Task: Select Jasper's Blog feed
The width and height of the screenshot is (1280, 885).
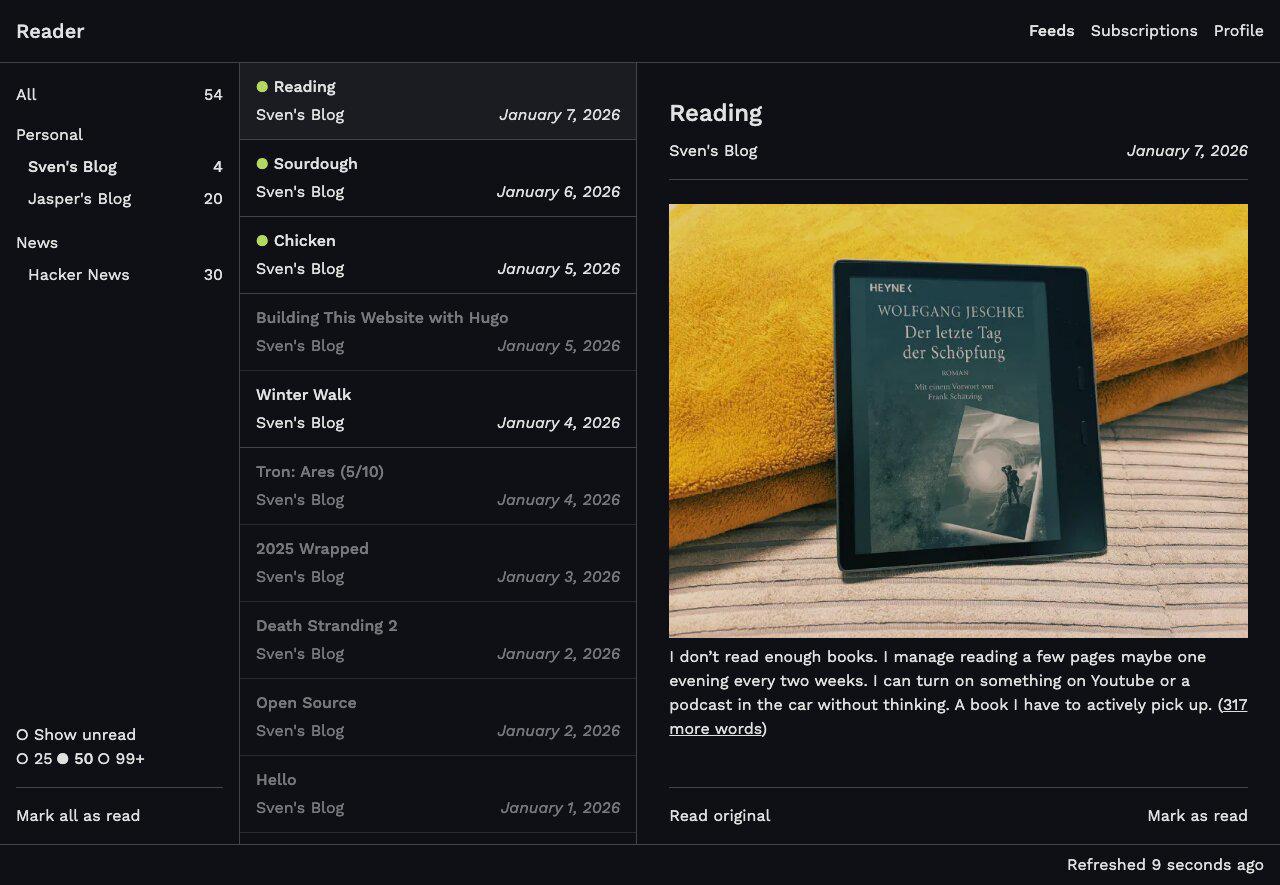Action: [79, 198]
